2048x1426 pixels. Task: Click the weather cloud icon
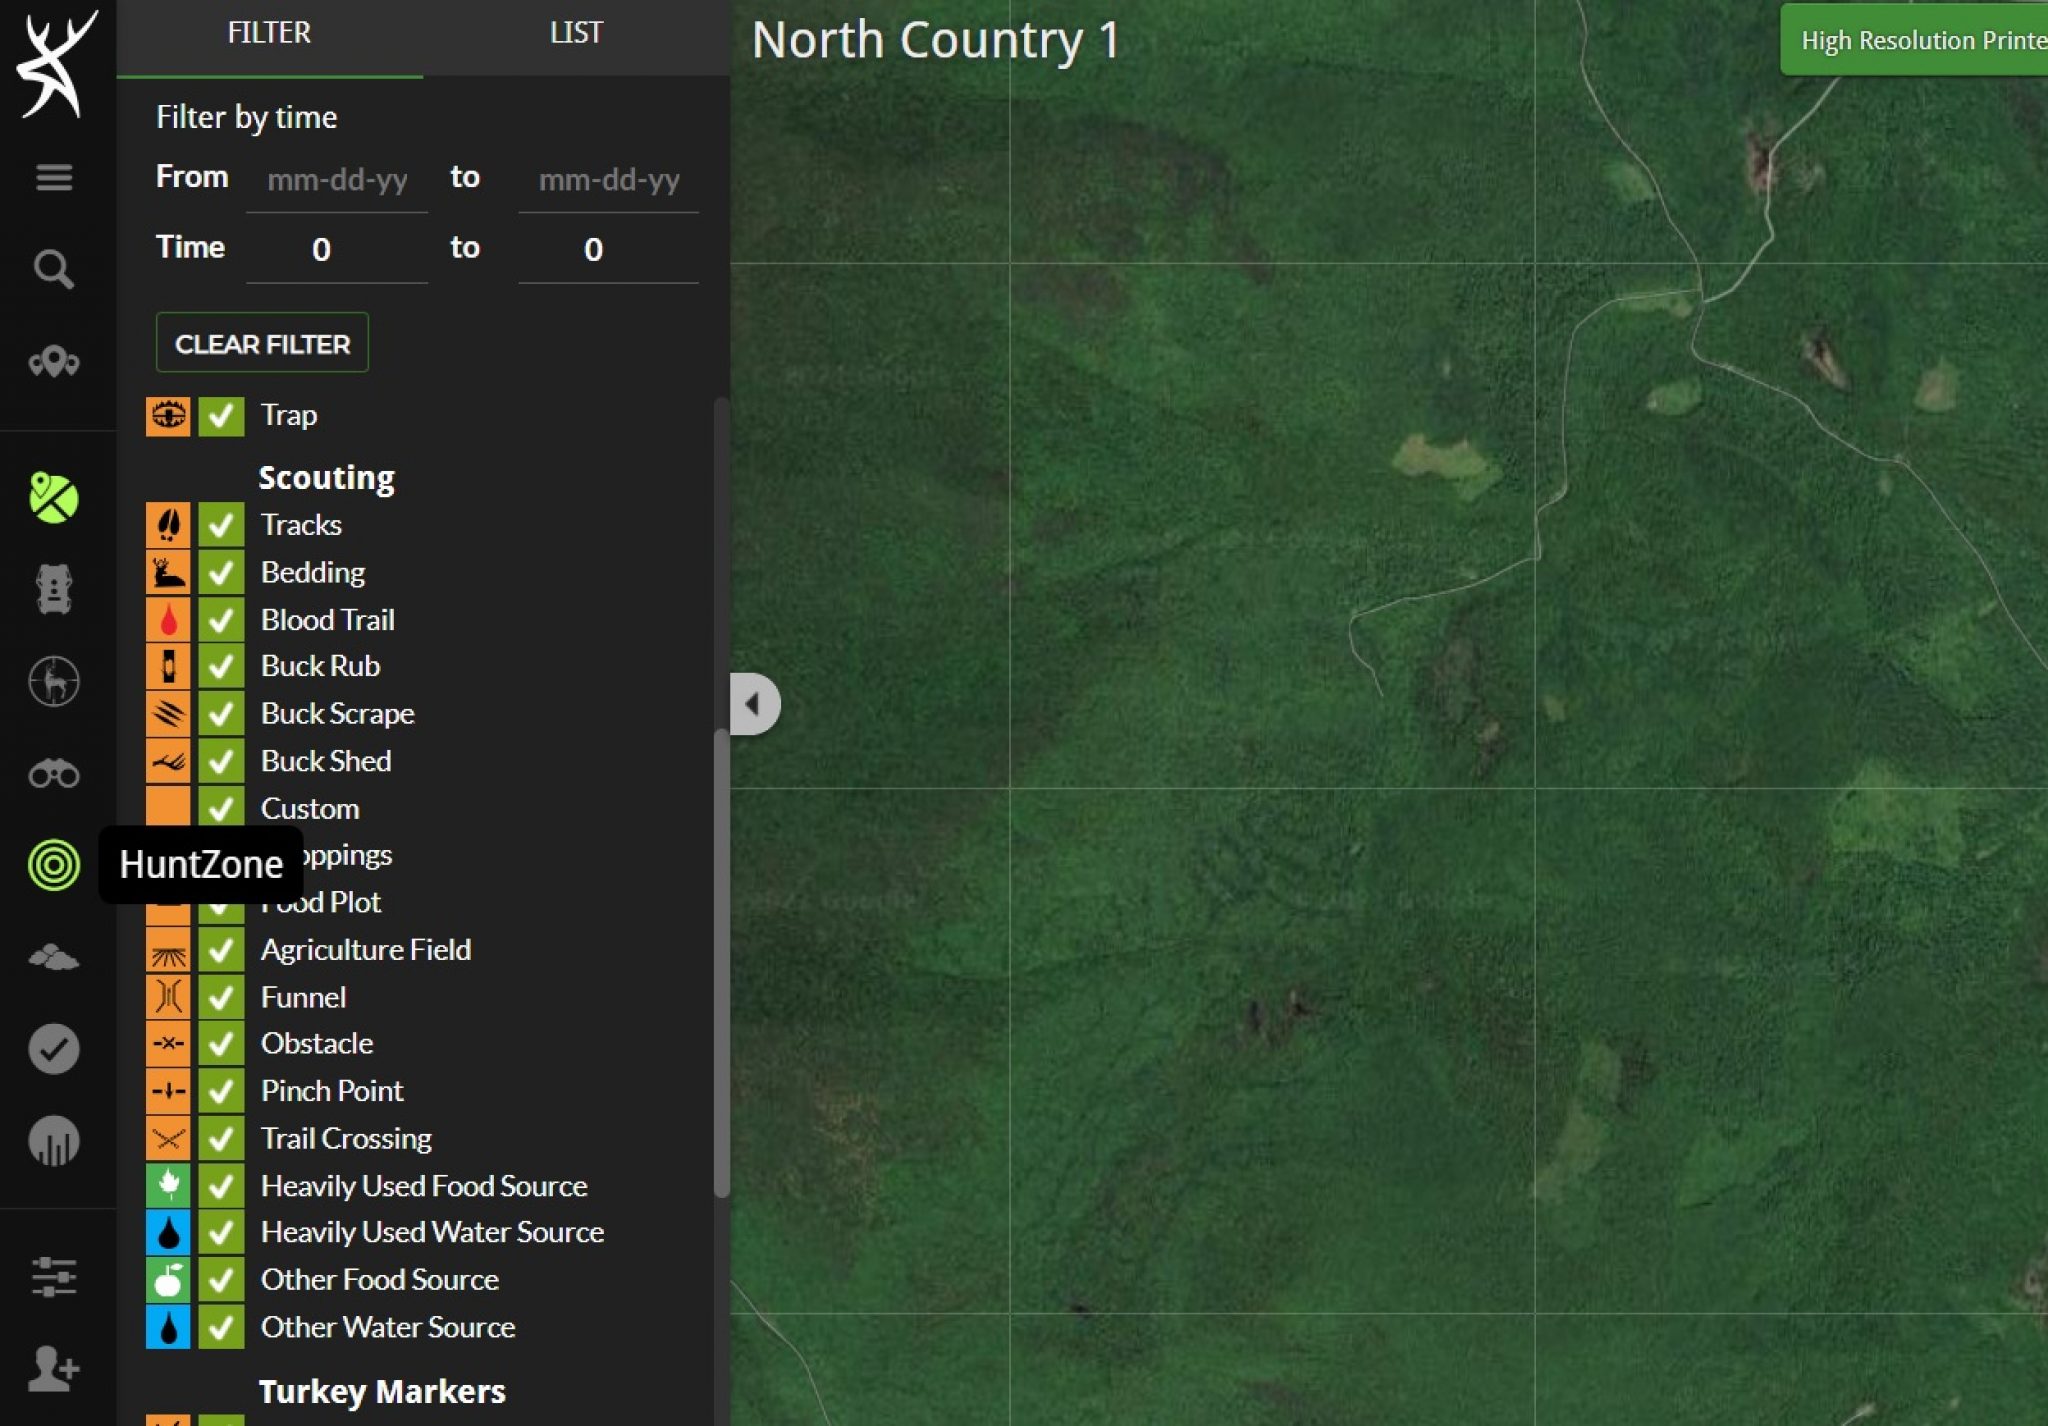pyautogui.click(x=54, y=958)
